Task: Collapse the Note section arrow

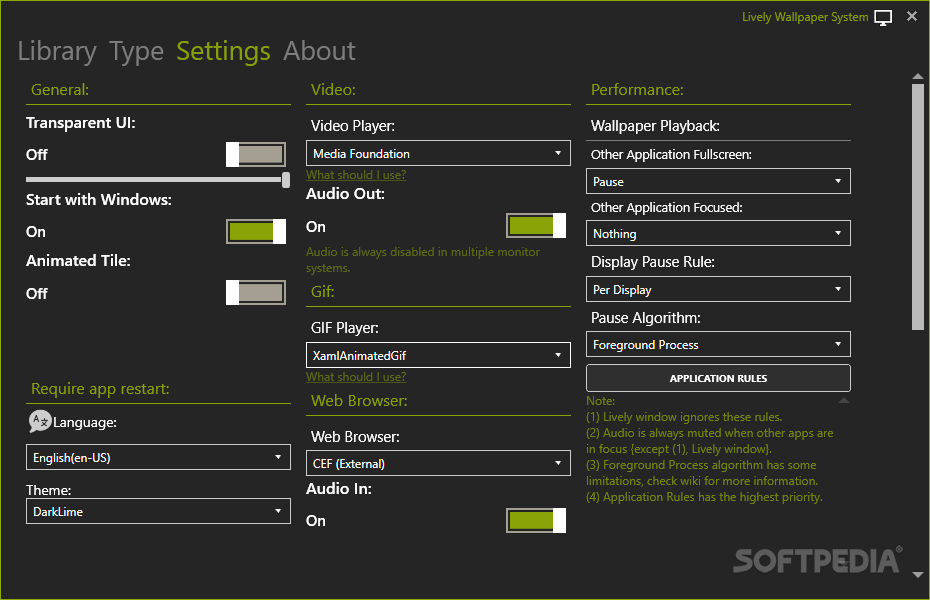Action: coord(843,401)
